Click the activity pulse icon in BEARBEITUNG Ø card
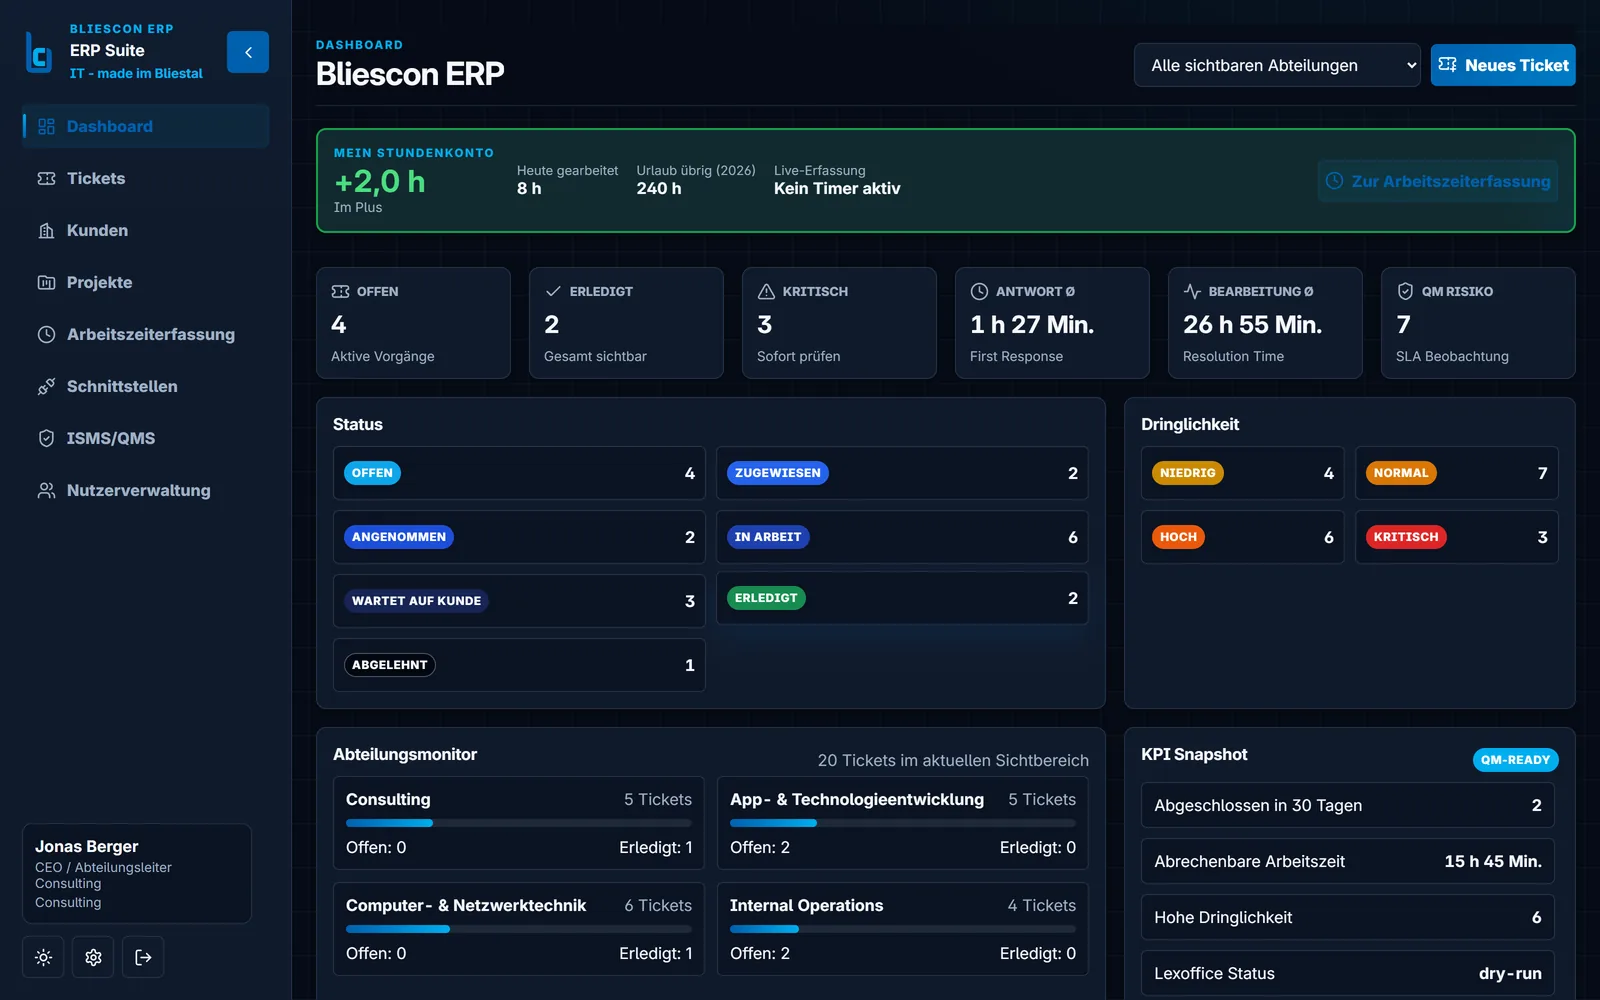This screenshot has height=1000, width=1600. 1192,291
